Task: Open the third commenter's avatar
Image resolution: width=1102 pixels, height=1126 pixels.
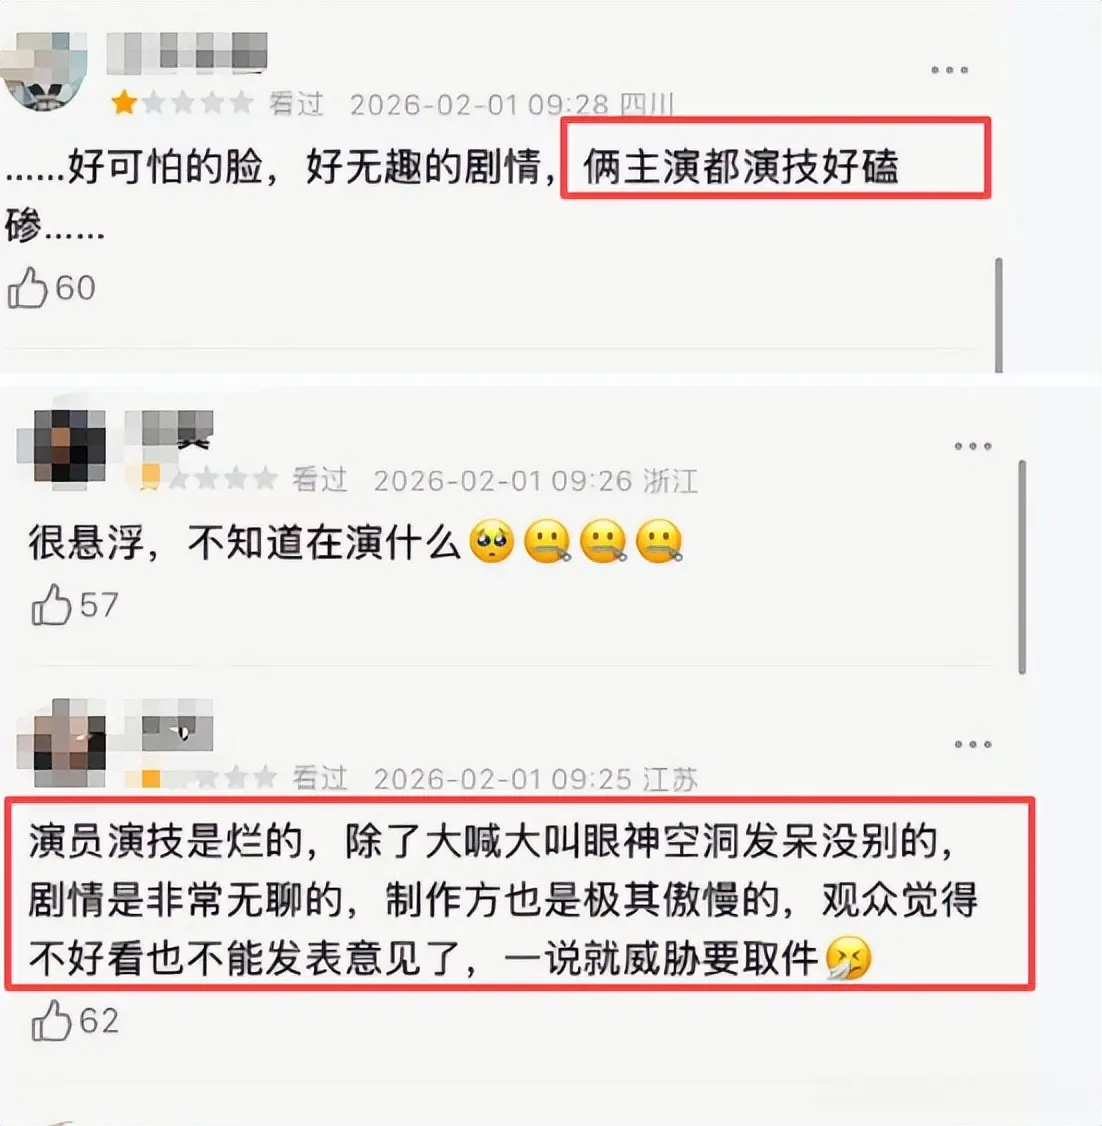Action: pyautogui.click(x=61, y=743)
